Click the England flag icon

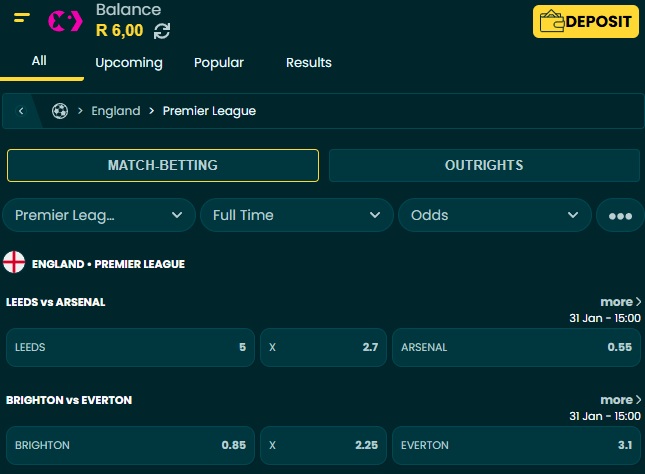click(14, 263)
